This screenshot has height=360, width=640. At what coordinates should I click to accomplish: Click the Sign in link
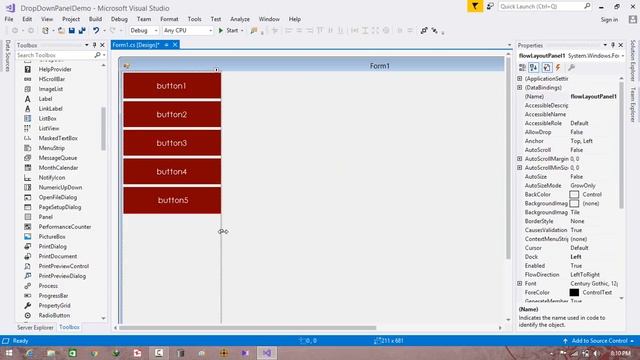coord(609,20)
